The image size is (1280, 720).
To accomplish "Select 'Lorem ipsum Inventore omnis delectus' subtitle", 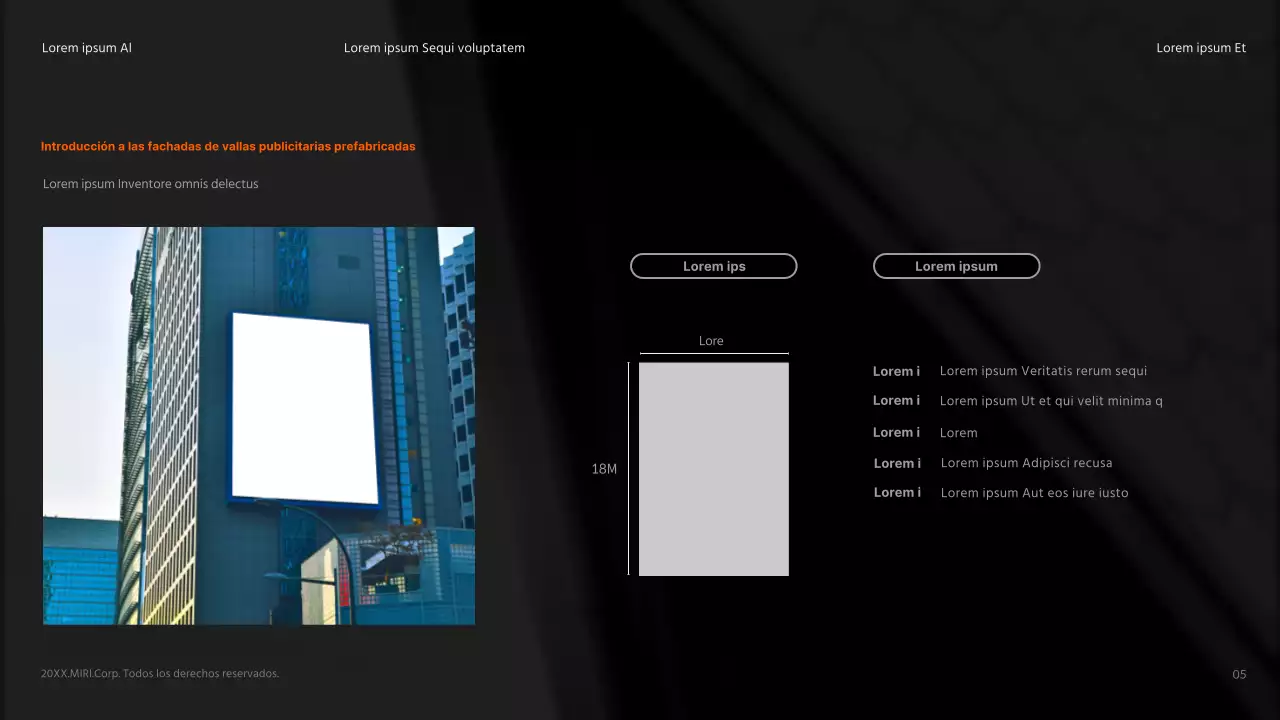I will pyautogui.click(x=150, y=184).
